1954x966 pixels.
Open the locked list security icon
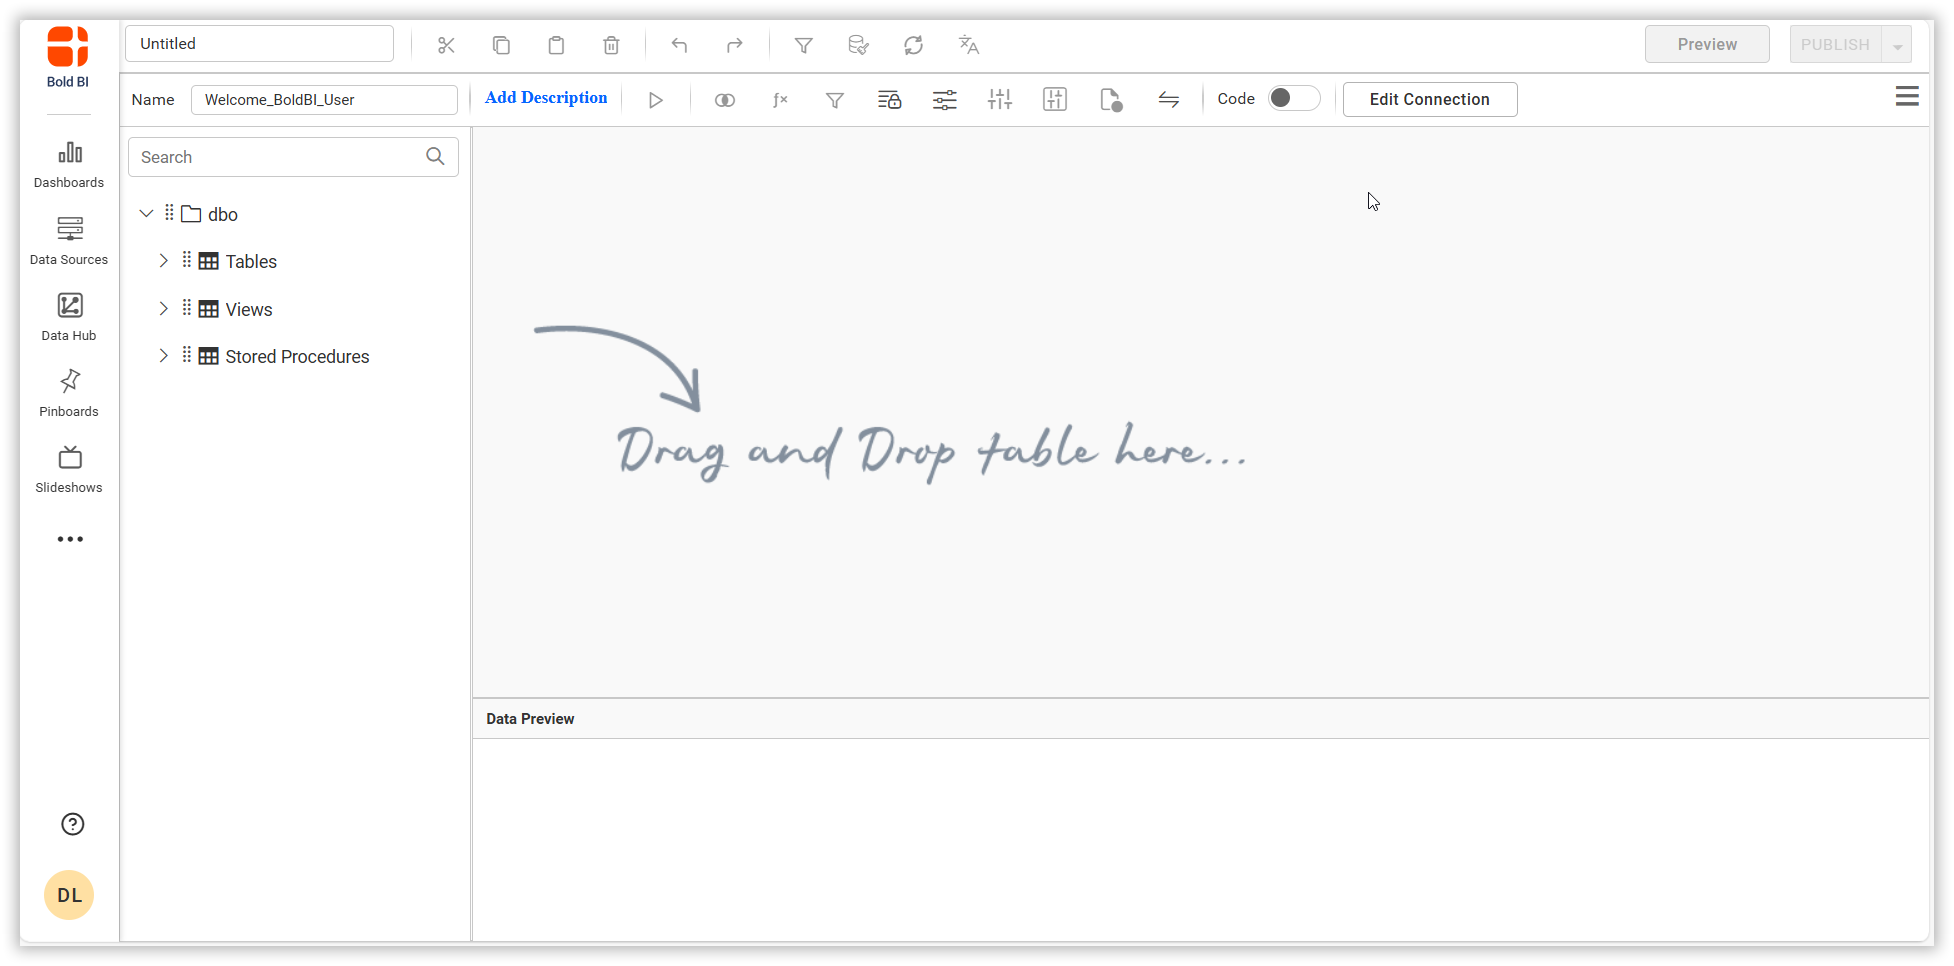[x=889, y=100]
